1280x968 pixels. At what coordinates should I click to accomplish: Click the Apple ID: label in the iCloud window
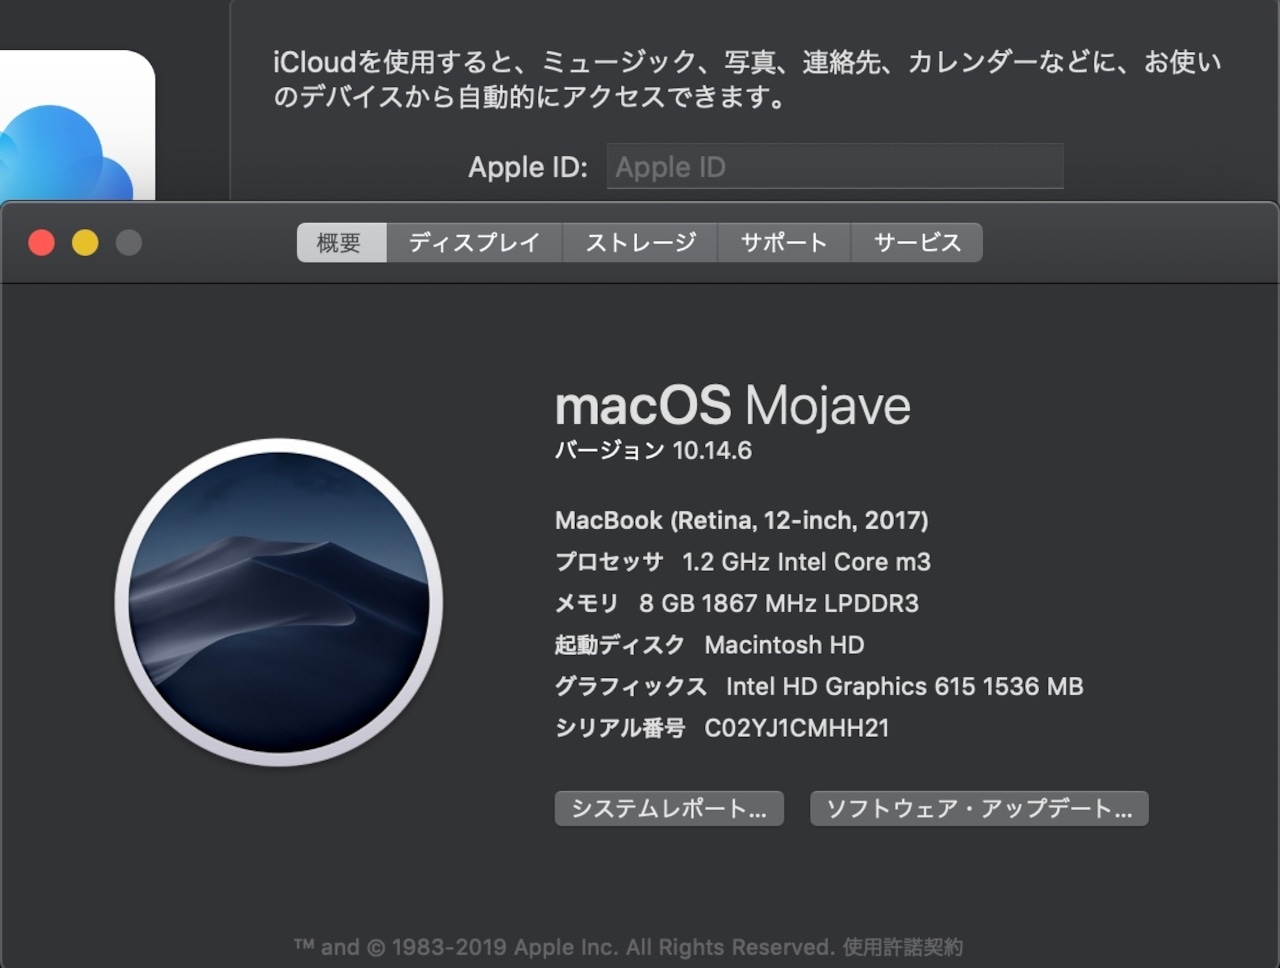[x=528, y=167]
